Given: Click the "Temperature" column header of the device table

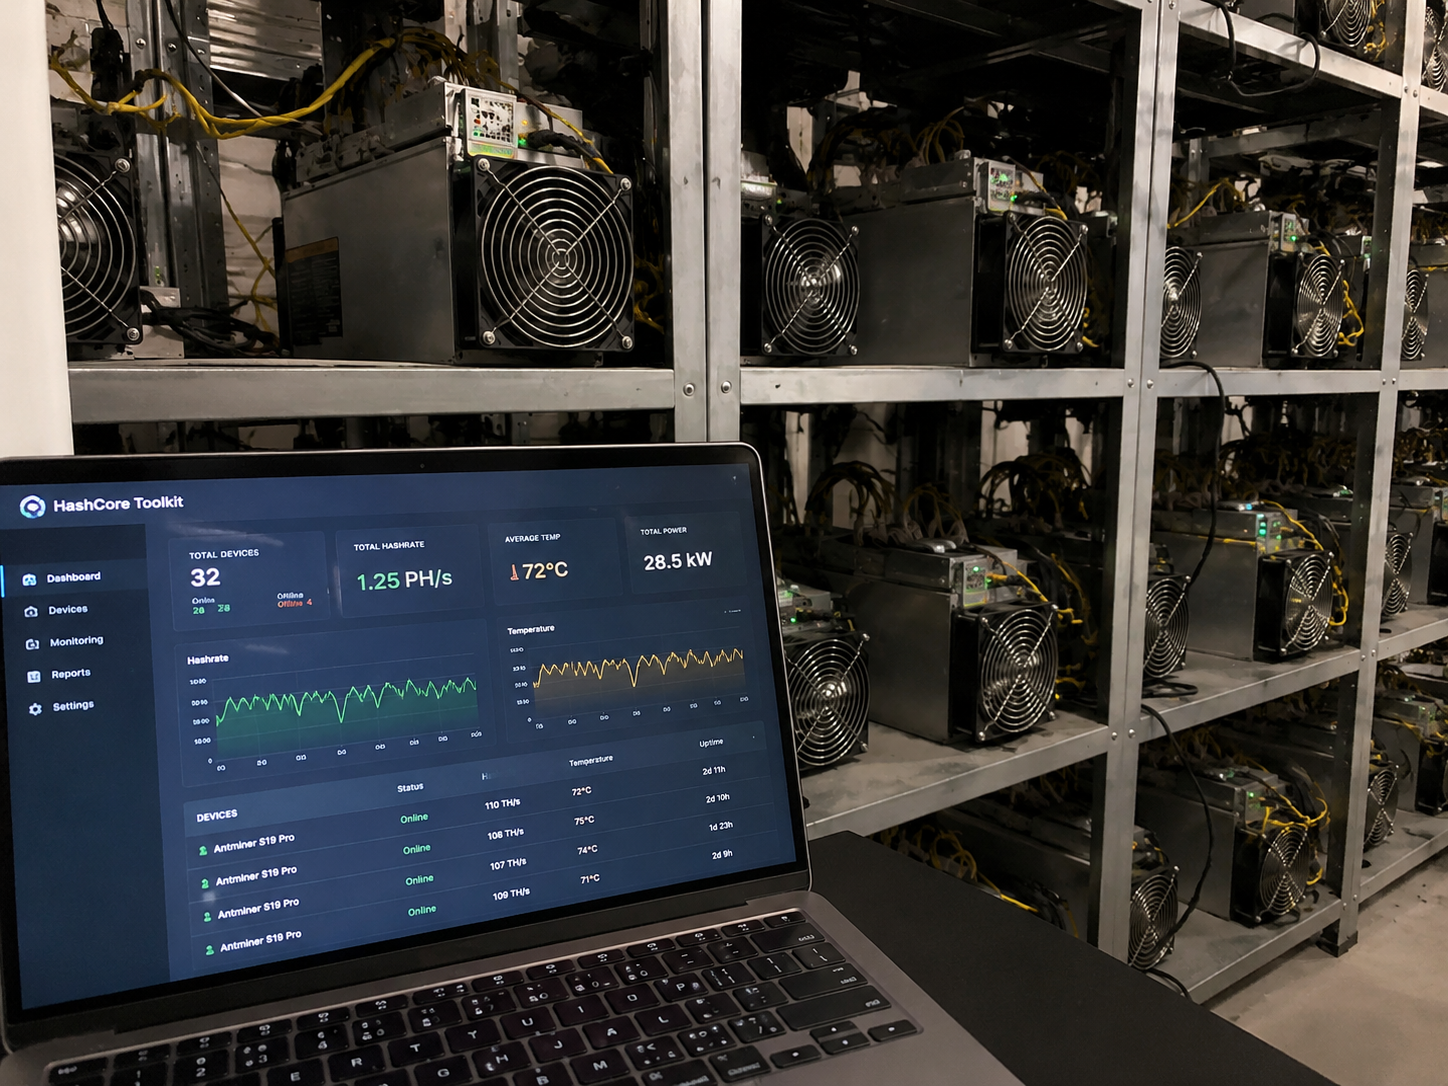Looking at the screenshot, I should coord(591,761).
